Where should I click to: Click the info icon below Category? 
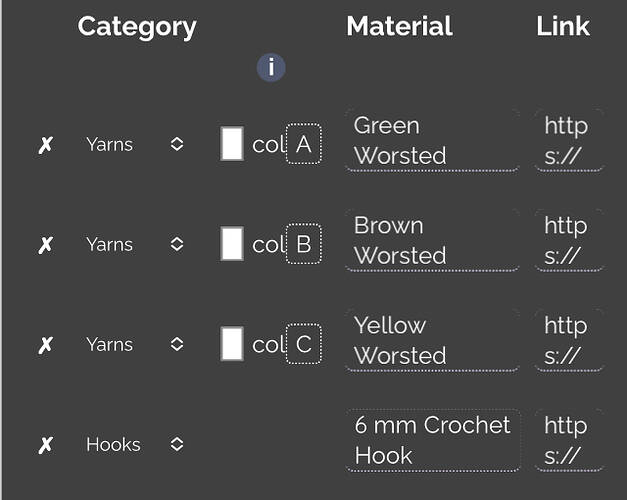(x=271, y=67)
